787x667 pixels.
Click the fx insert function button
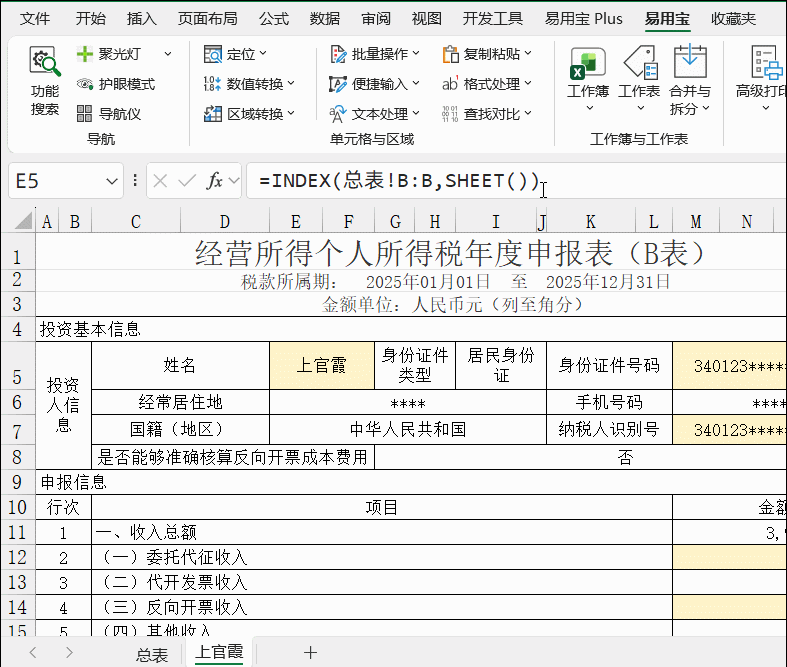click(x=214, y=180)
